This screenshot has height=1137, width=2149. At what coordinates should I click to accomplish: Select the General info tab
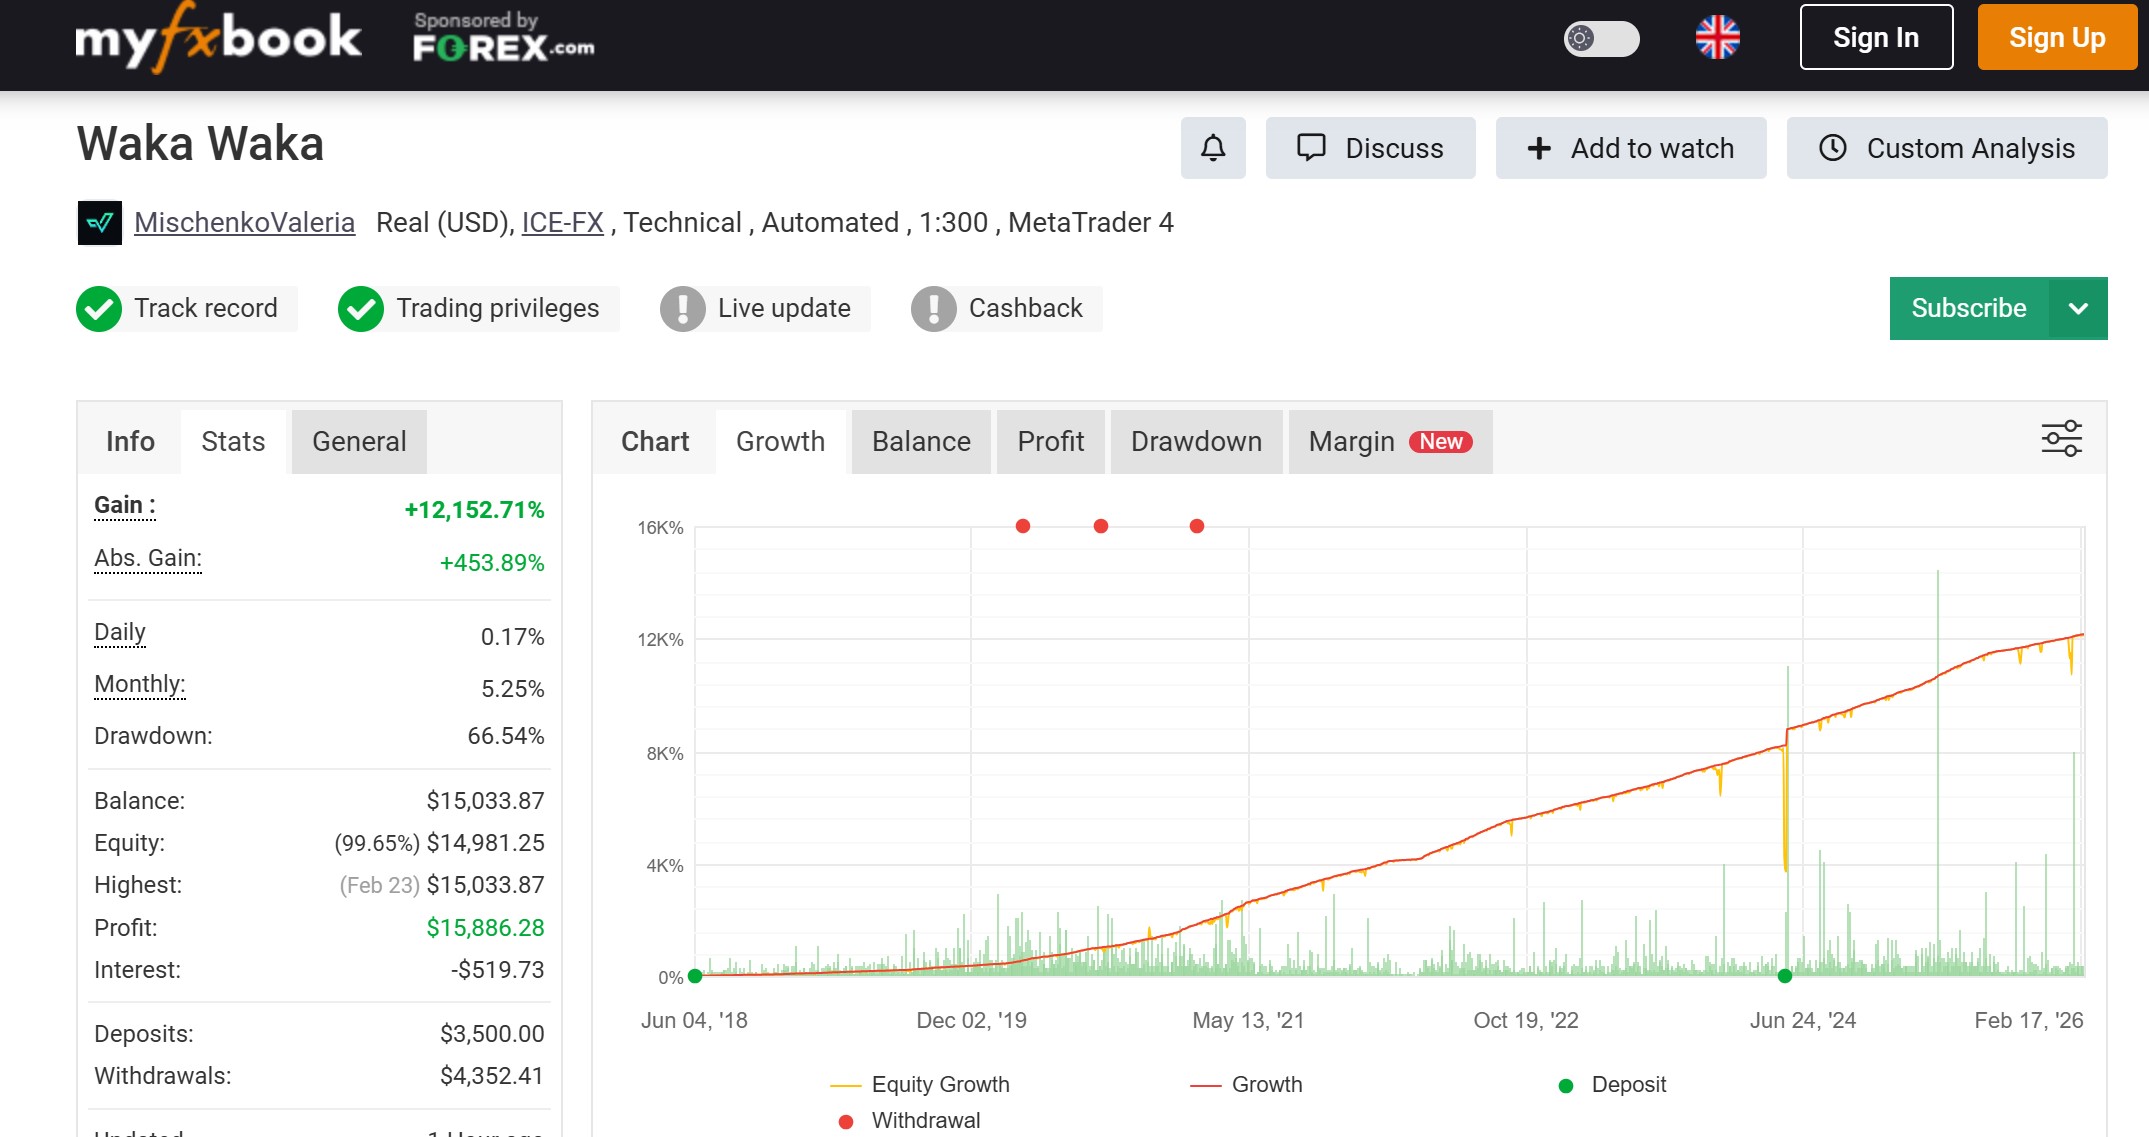click(359, 441)
